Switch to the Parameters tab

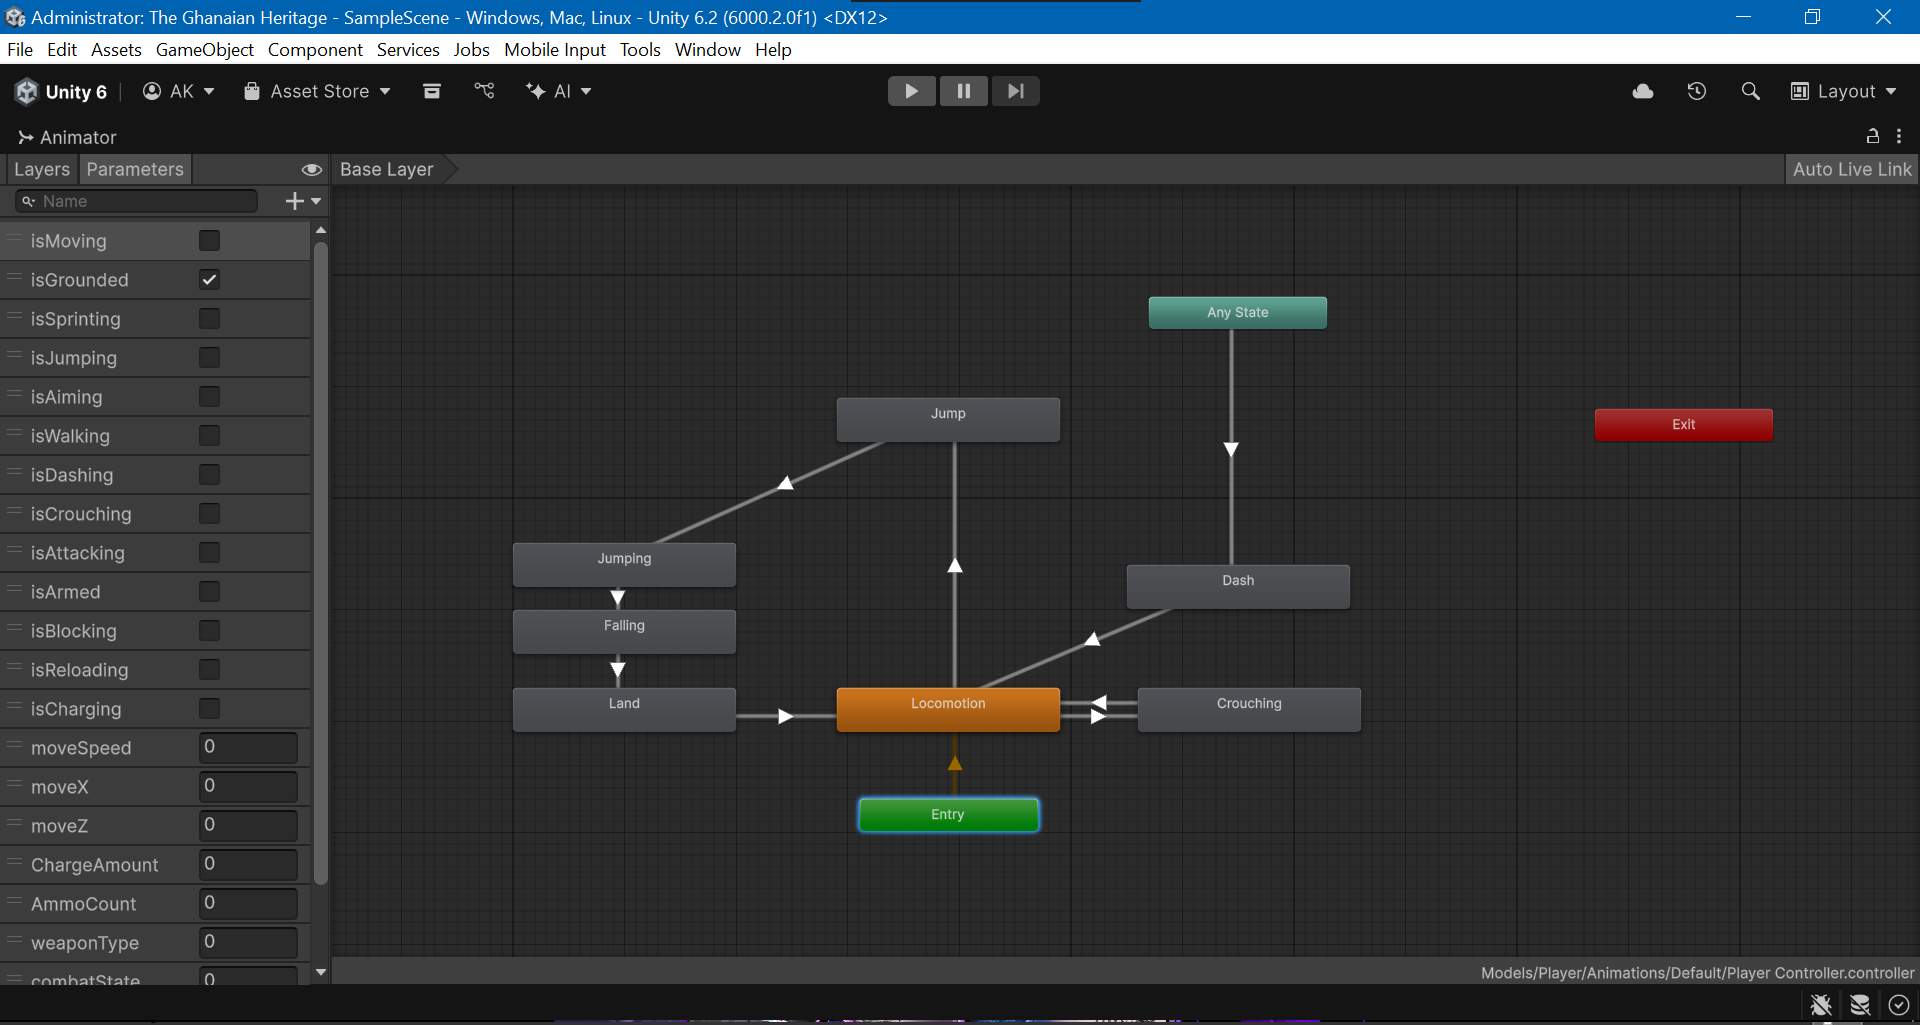click(x=135, y=169)
